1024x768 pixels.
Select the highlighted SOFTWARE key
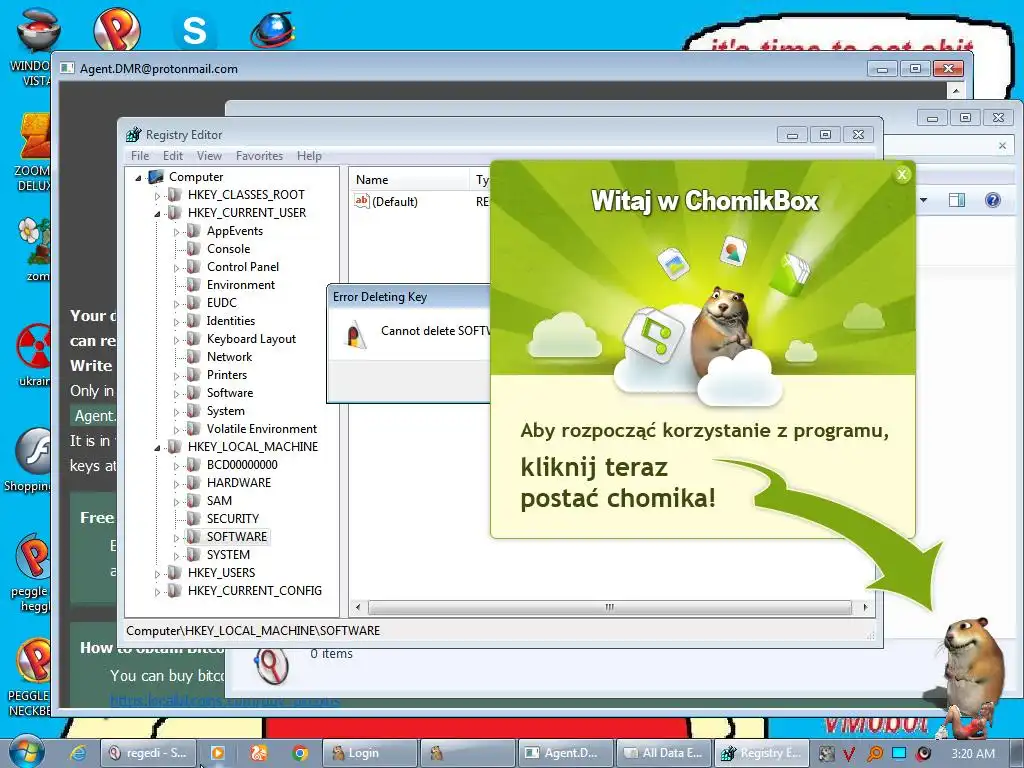coord(236,537)
